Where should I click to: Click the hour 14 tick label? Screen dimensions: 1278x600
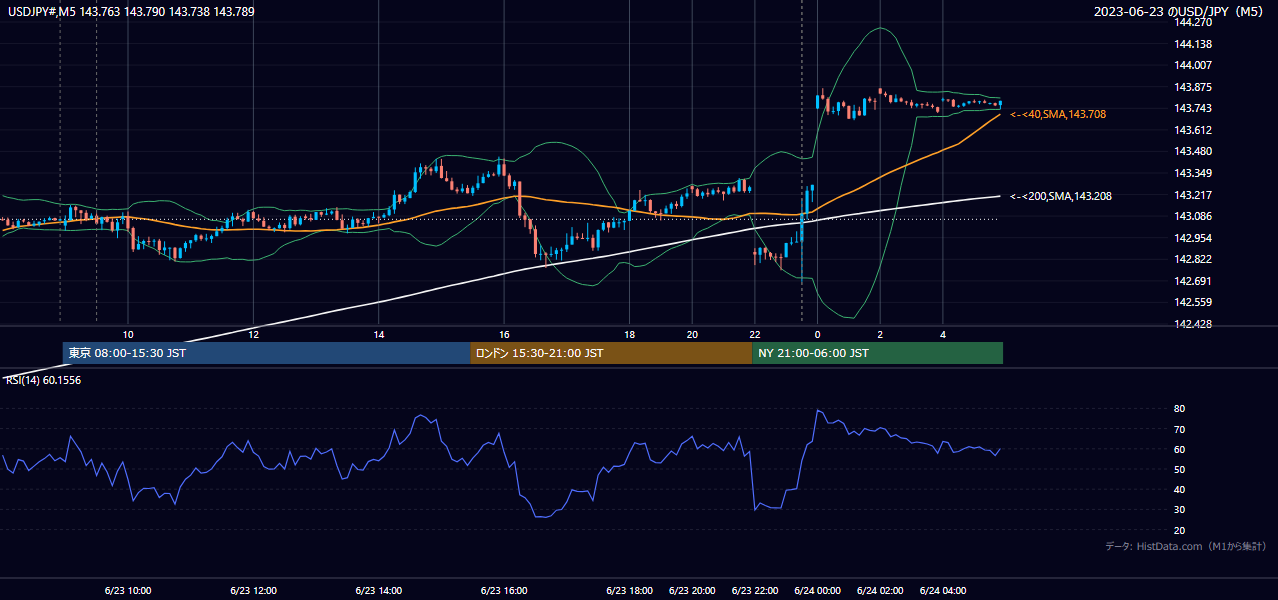pyautogui.click(x=379, y=334)
